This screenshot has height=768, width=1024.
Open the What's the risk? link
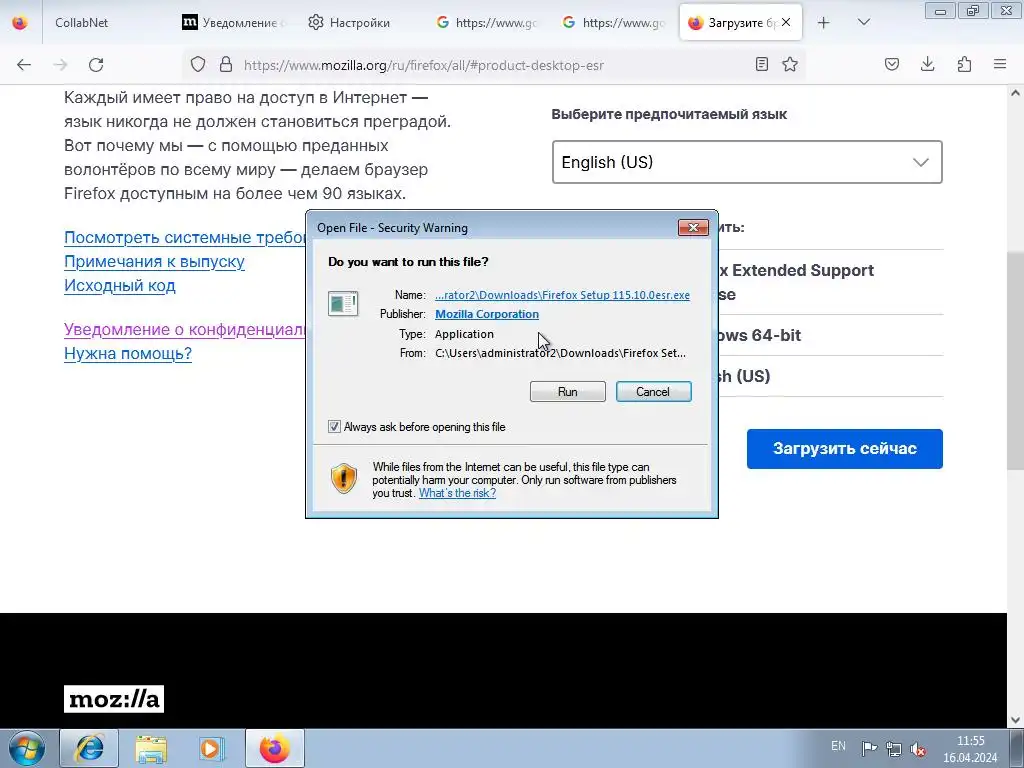click(x=457, y=493)
